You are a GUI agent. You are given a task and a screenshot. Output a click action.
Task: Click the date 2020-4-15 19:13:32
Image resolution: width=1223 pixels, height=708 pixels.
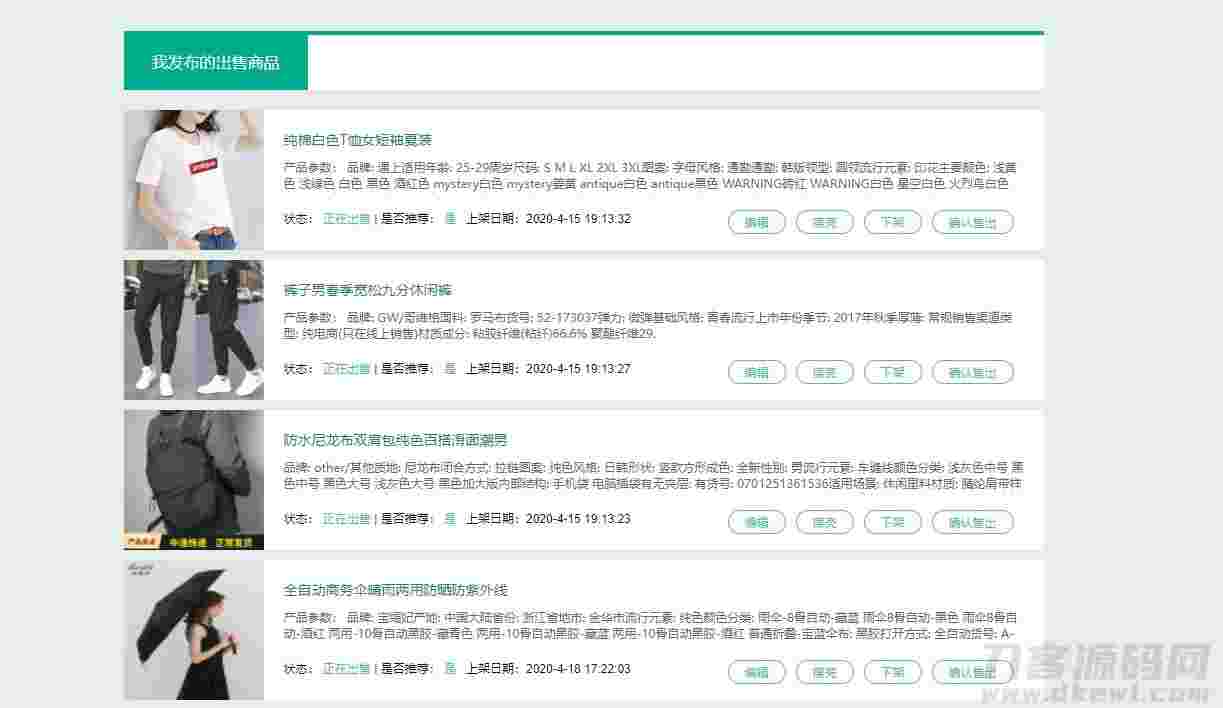(x=578, y=219)
